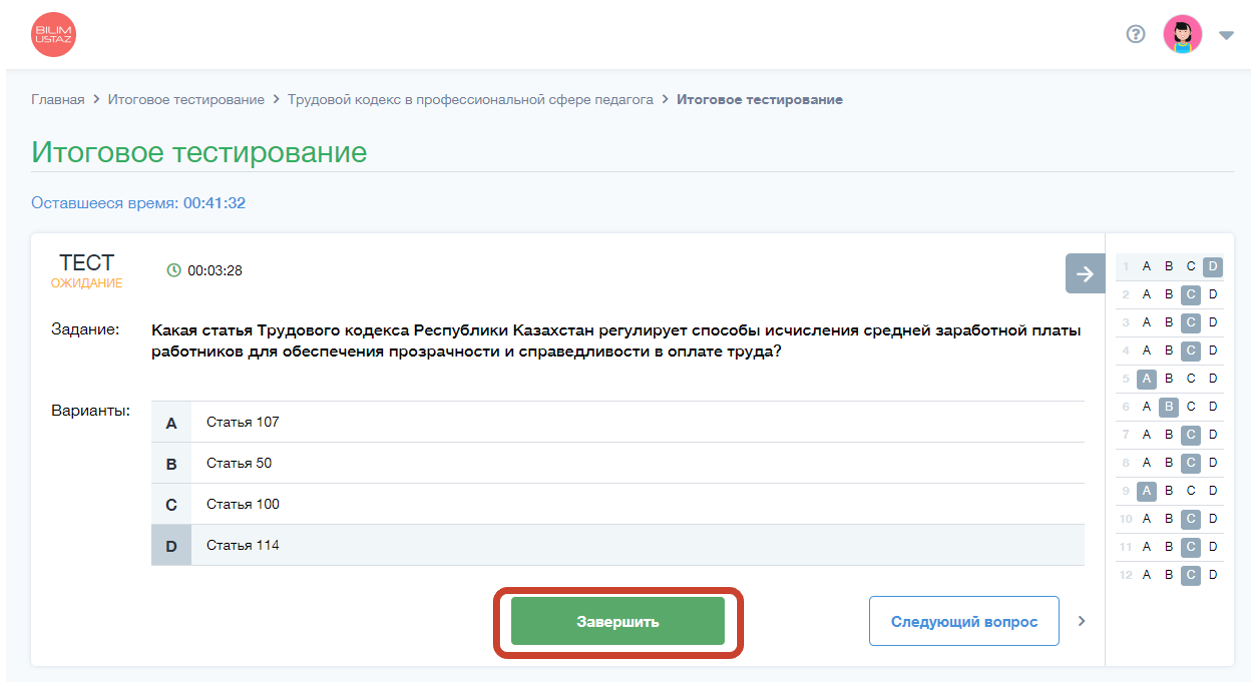
Task: Expand the profile dropdown arrow
Action: pyautogui.click(x=1226, y=36)
